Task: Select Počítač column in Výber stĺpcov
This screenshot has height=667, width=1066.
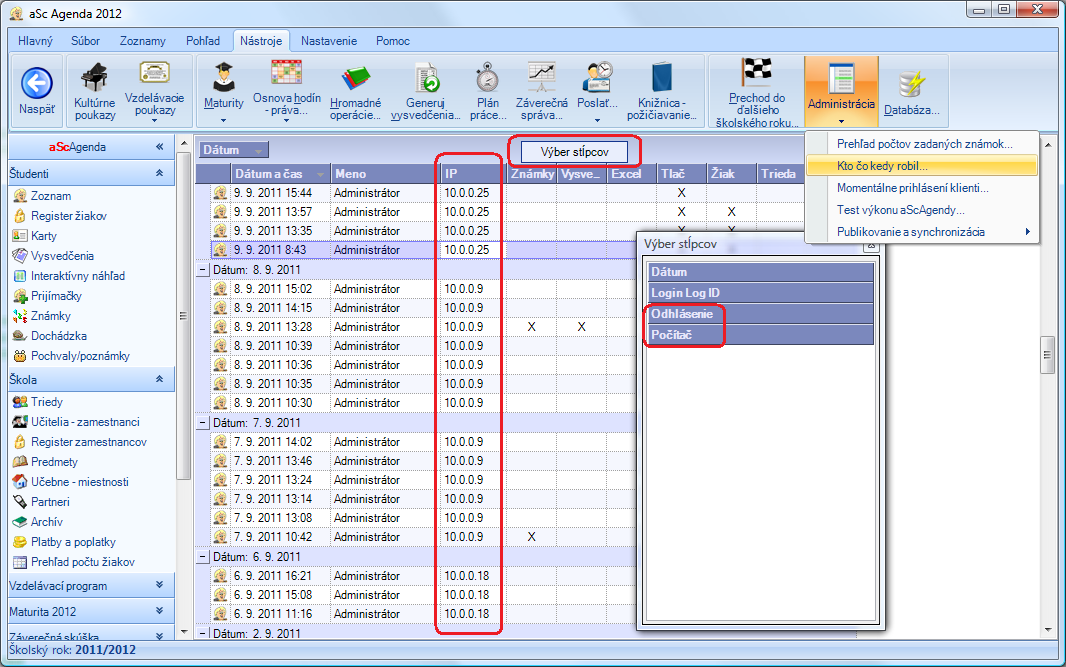Action: point(760,335)
